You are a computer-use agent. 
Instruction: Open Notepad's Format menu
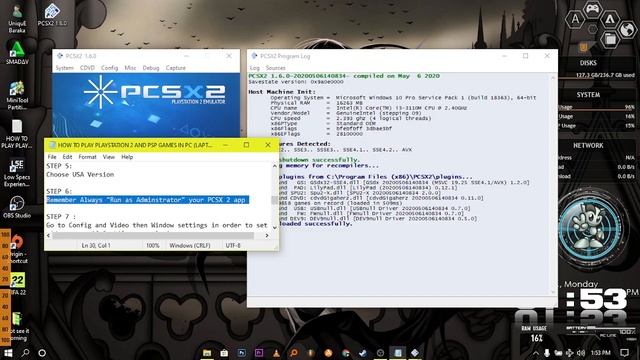[87, 157]
